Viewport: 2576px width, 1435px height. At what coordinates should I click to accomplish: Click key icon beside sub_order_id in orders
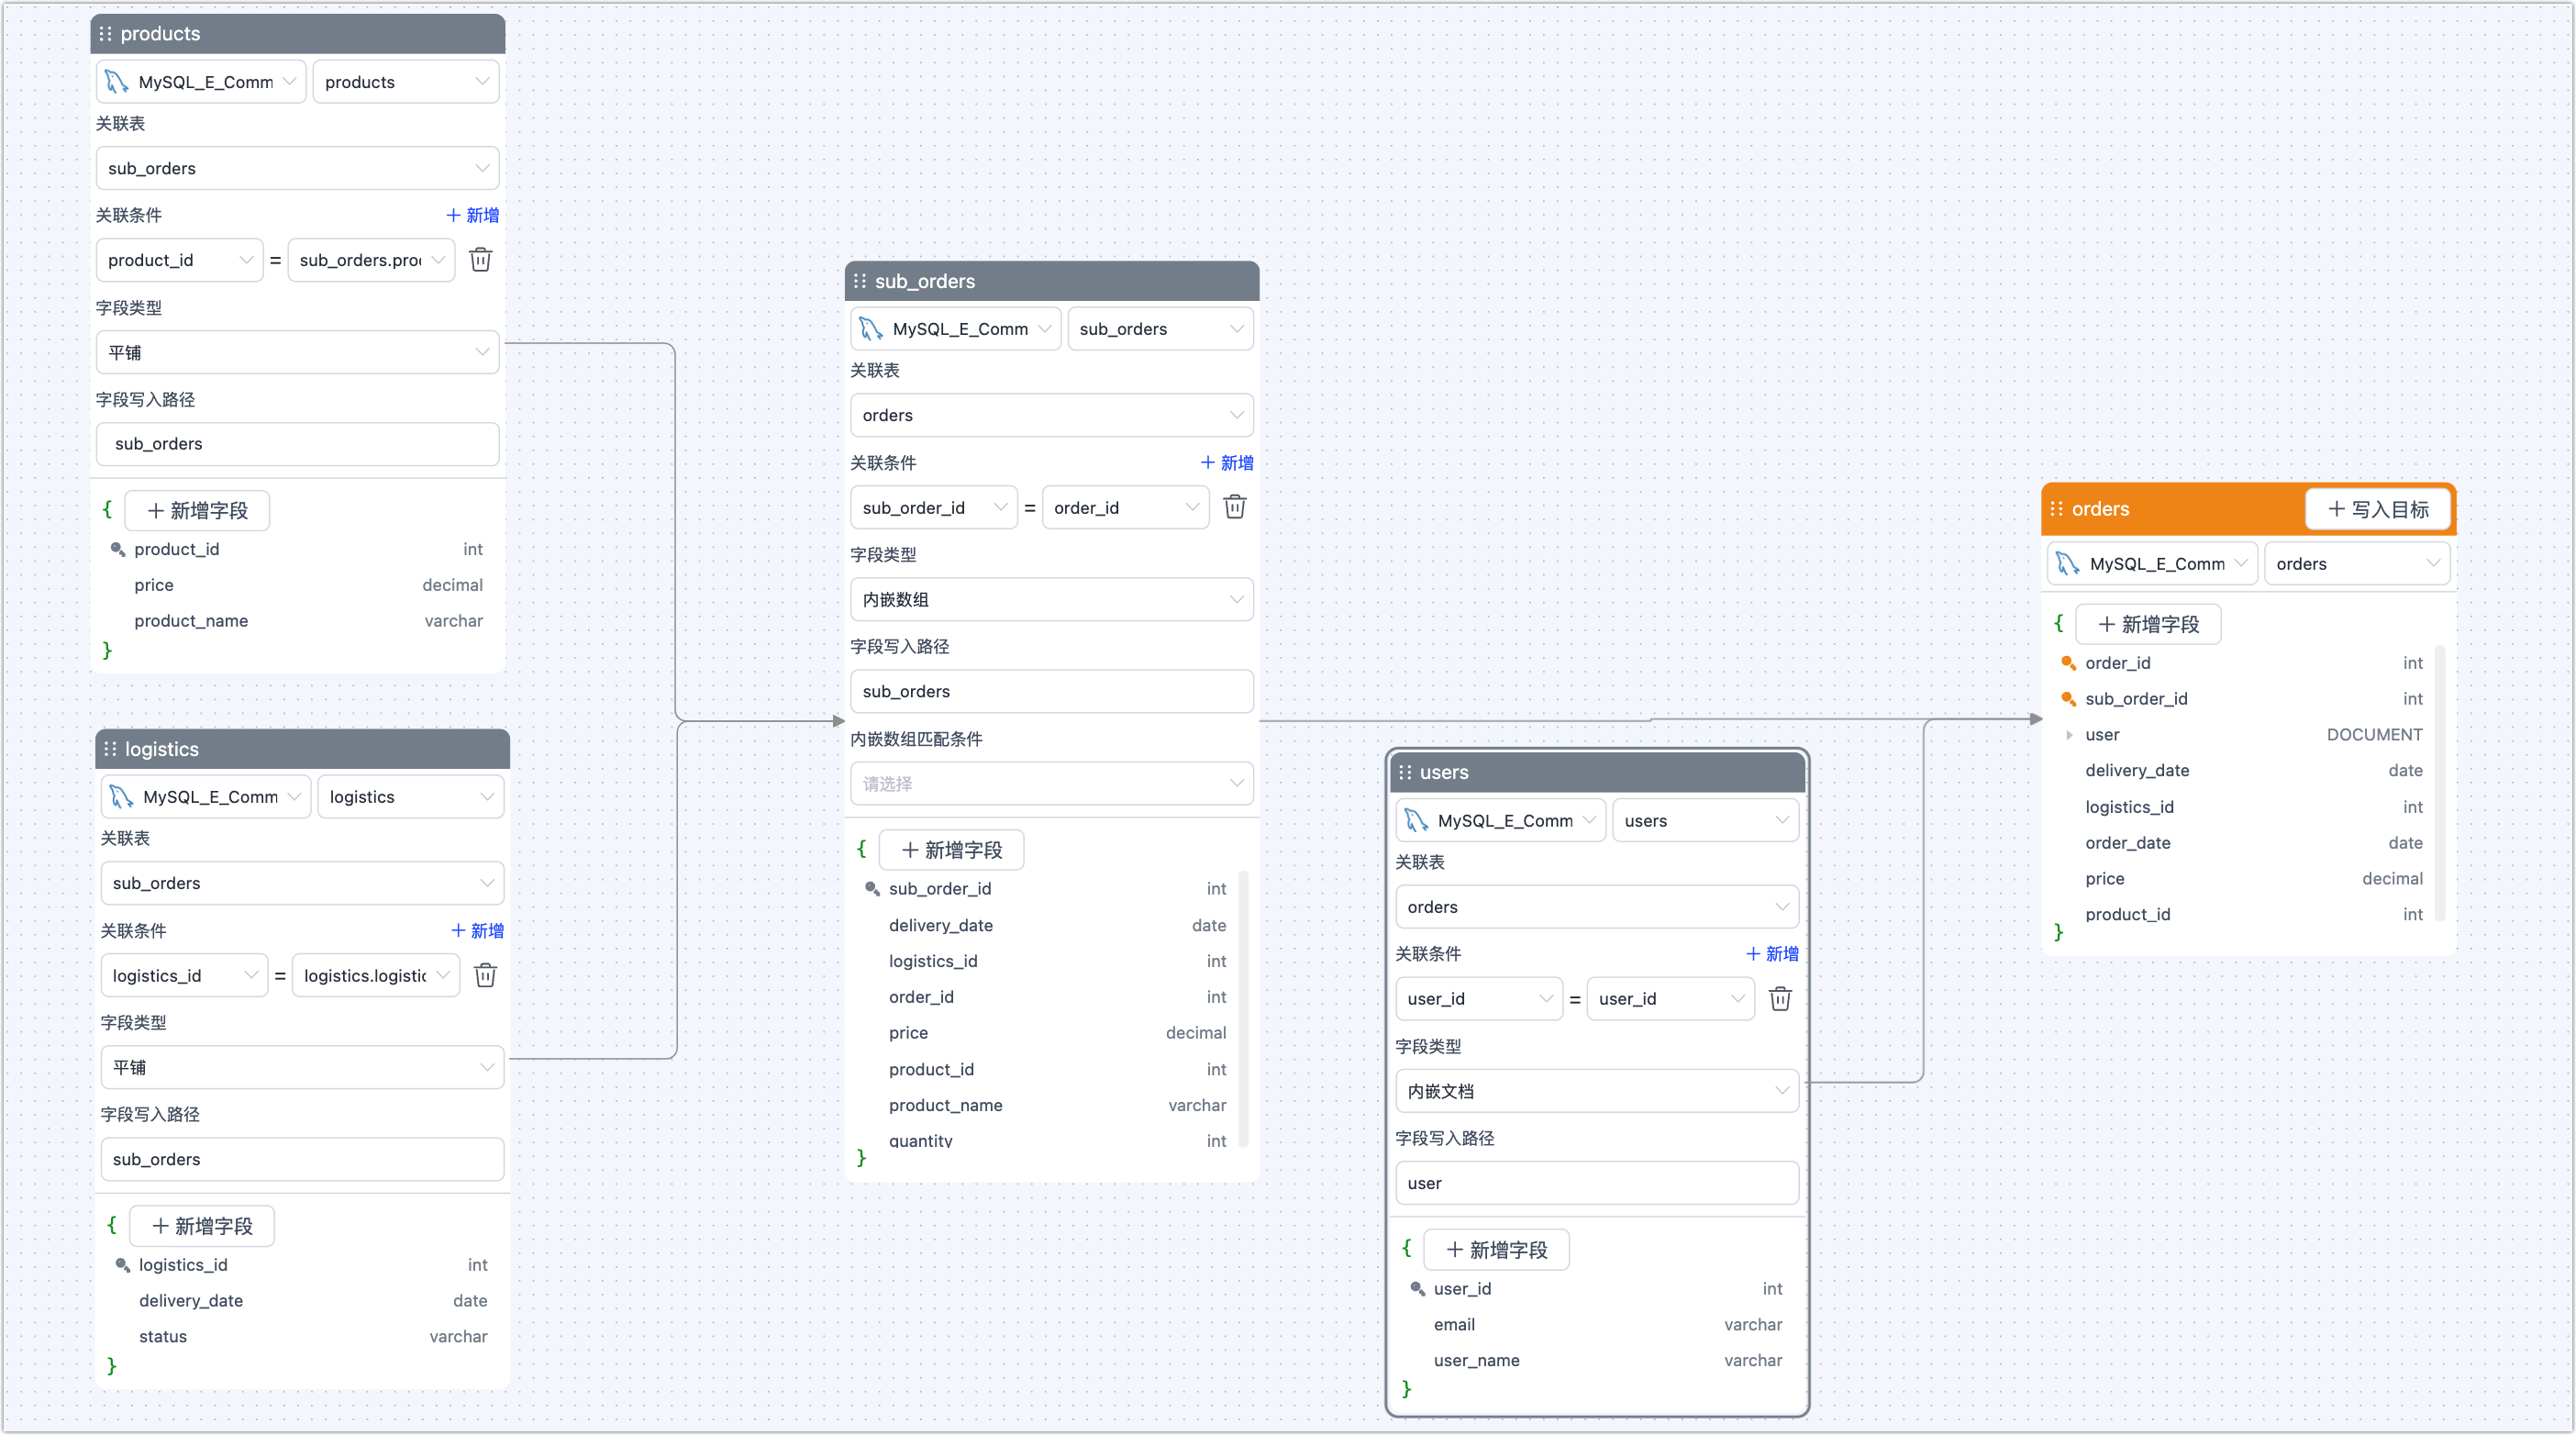pos(2068,699)
